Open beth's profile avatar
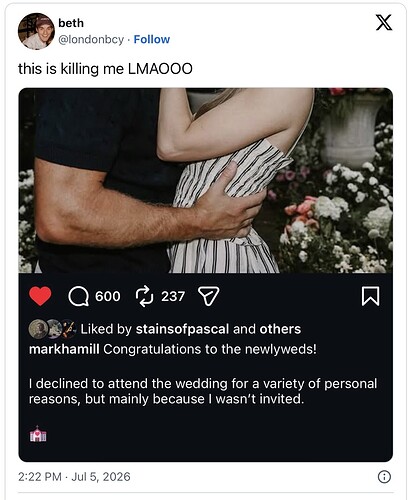Viewport: 412px width, 500px height. (36, 31)
